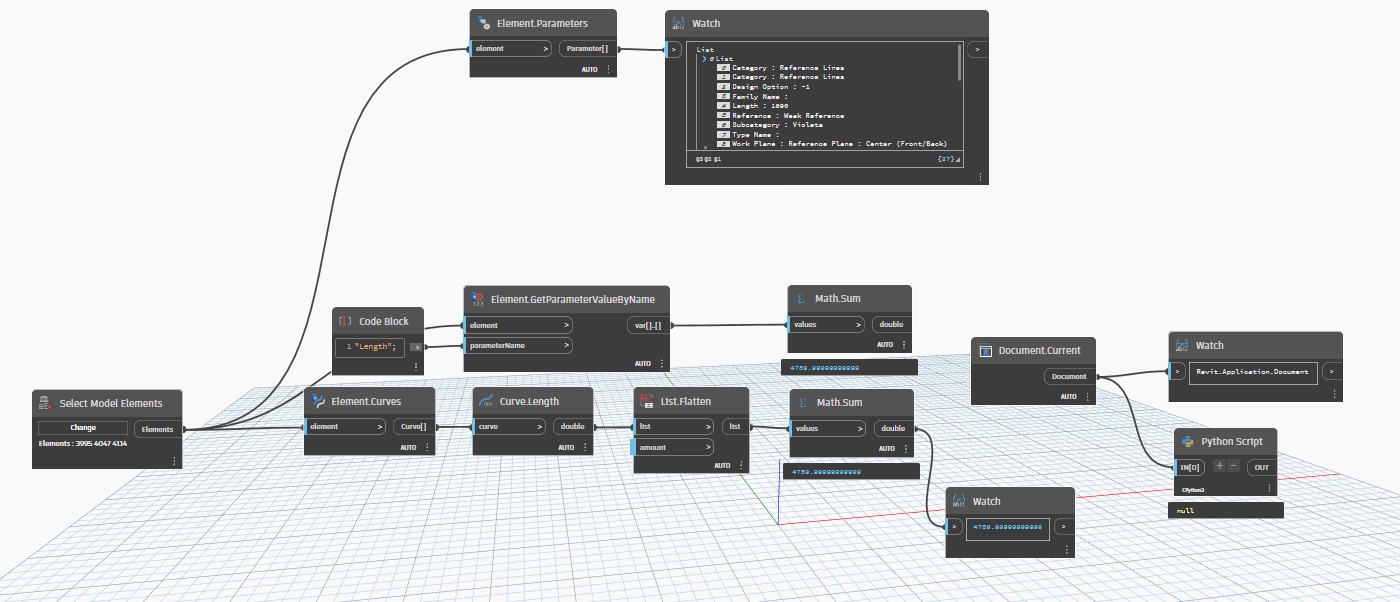Open the three-dot menu on Element.GetParameterValueByName
The height and width of the screenshot is (602, 1400).
pyautogui.click(x=661, y=364)
